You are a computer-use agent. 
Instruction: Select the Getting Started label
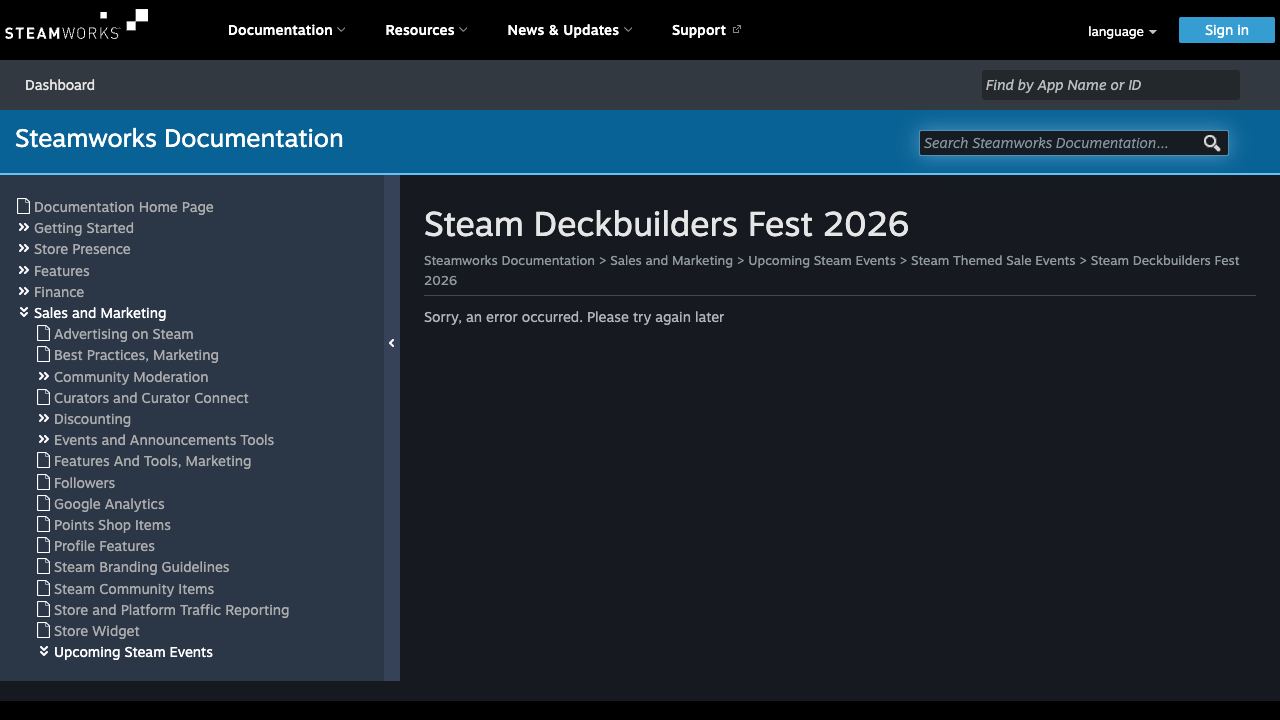(84, 228)
